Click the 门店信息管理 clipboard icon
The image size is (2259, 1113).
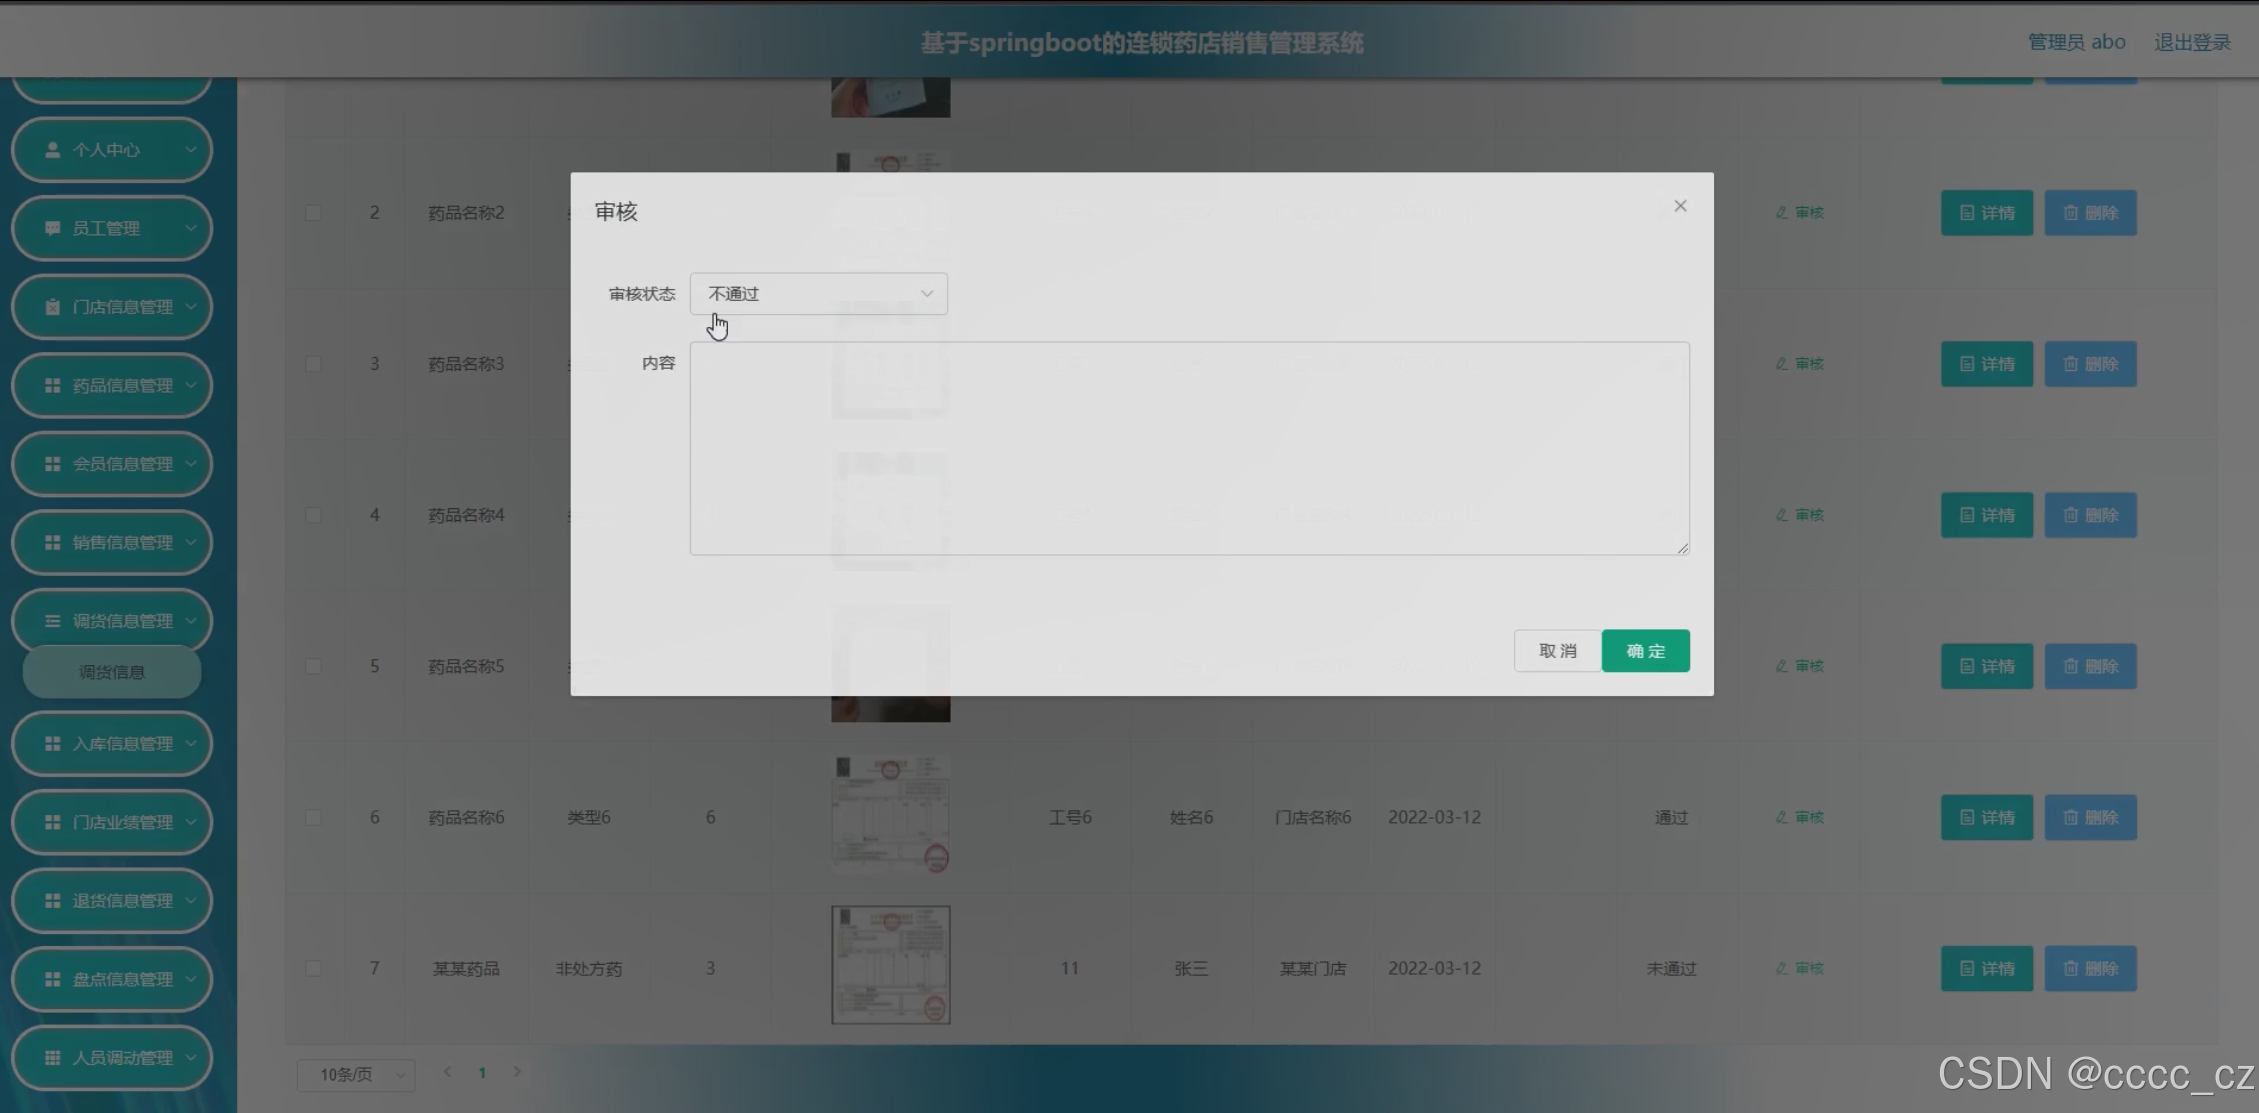(x=53, y=307)
